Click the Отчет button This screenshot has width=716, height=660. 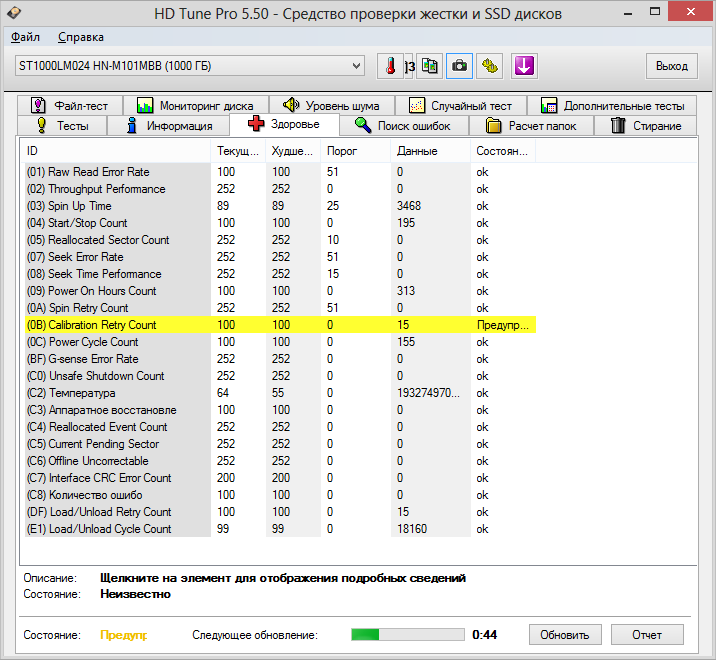pyautogui.click(x=647, y=635)
